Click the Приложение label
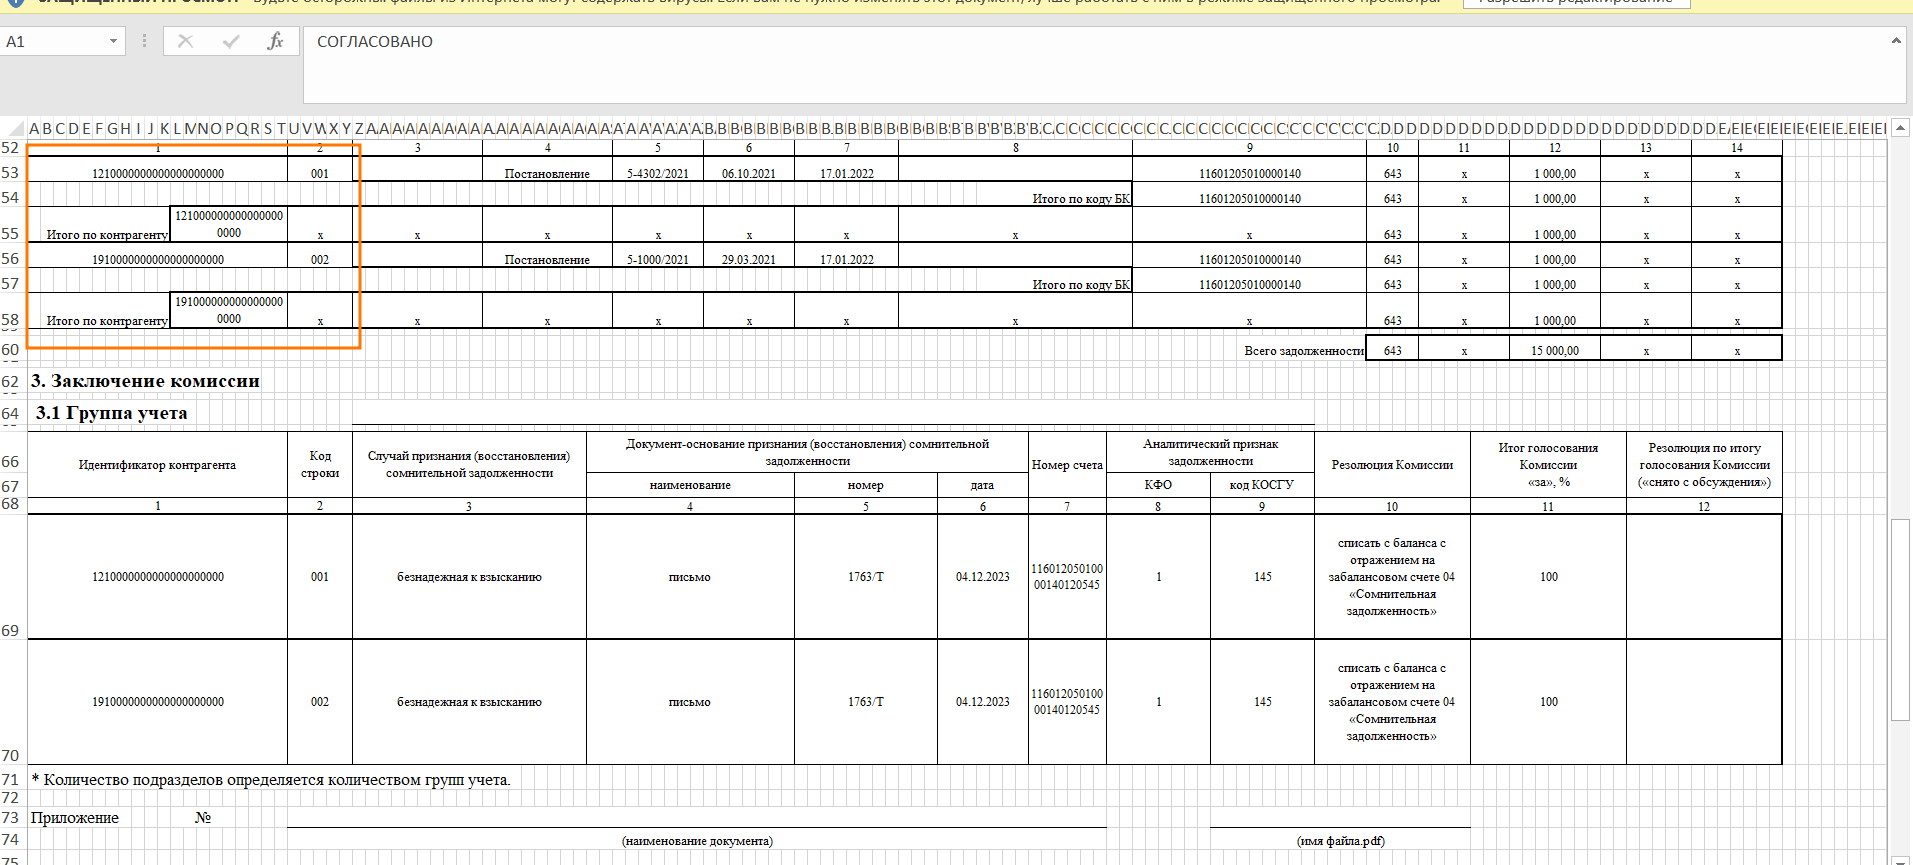 point(75,818)
